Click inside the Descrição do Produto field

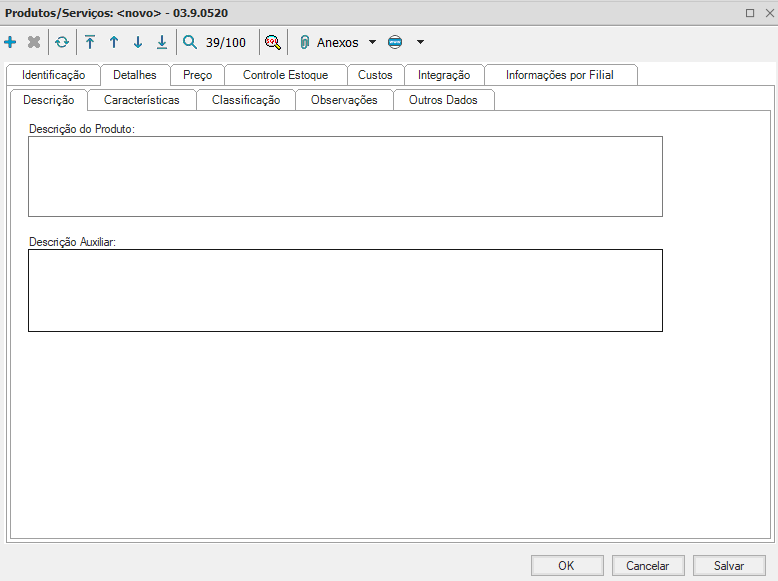coord(345,176)
